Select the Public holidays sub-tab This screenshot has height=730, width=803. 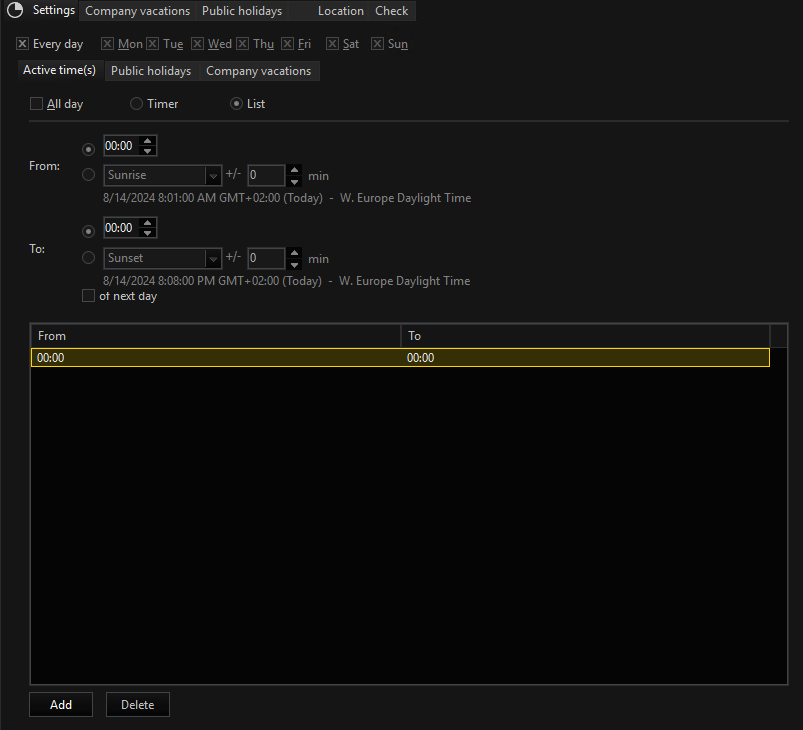(151, 71)
